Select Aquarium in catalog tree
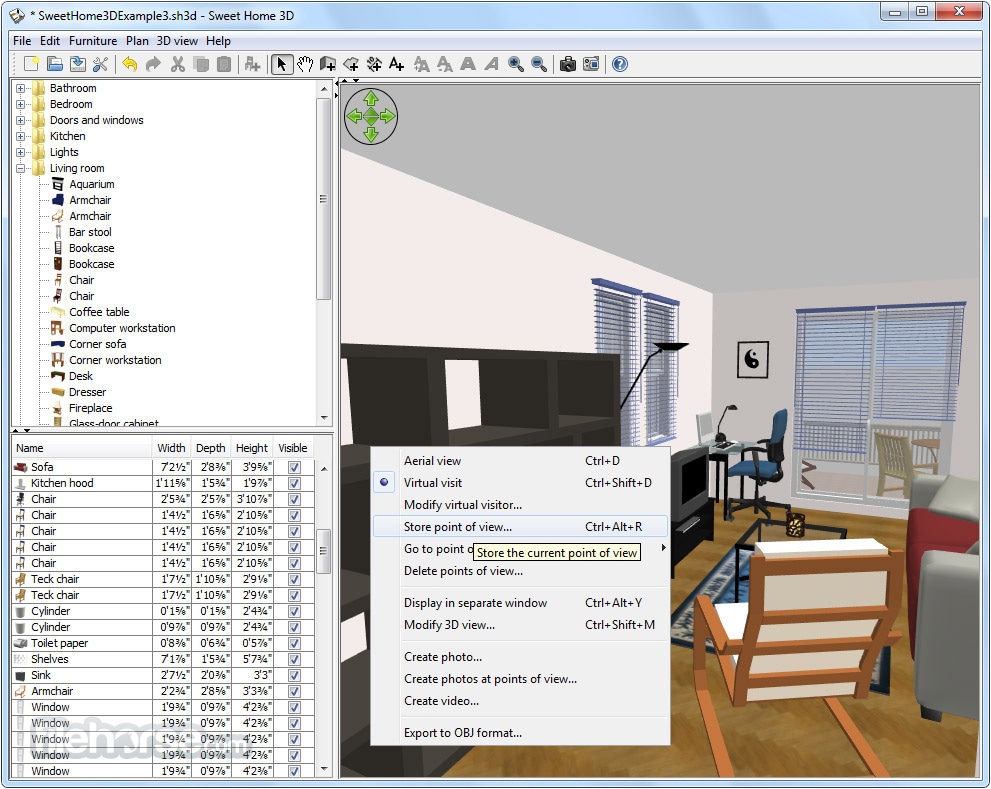Image resolution: width=991 pixels, height=789 pixels. 92,184
